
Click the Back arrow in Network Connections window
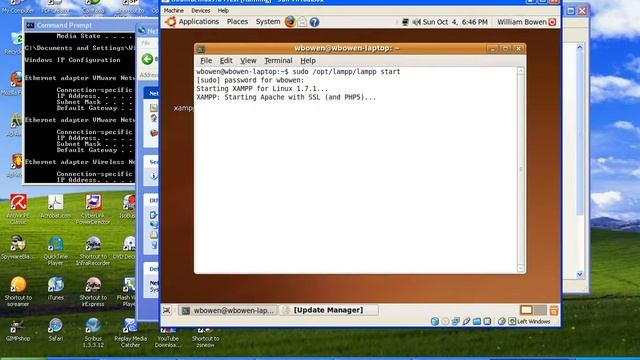[147, 59]
